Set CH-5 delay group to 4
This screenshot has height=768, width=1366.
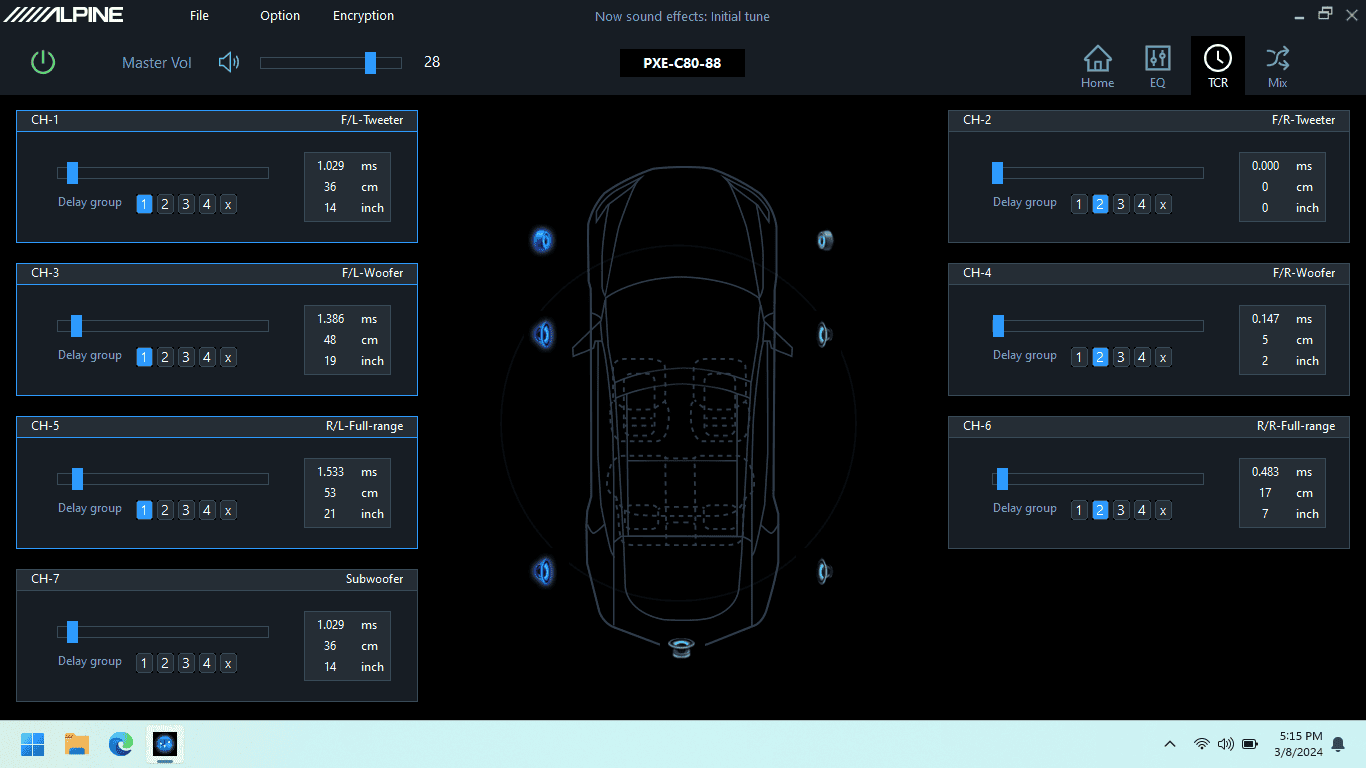(x=207, y=510)
